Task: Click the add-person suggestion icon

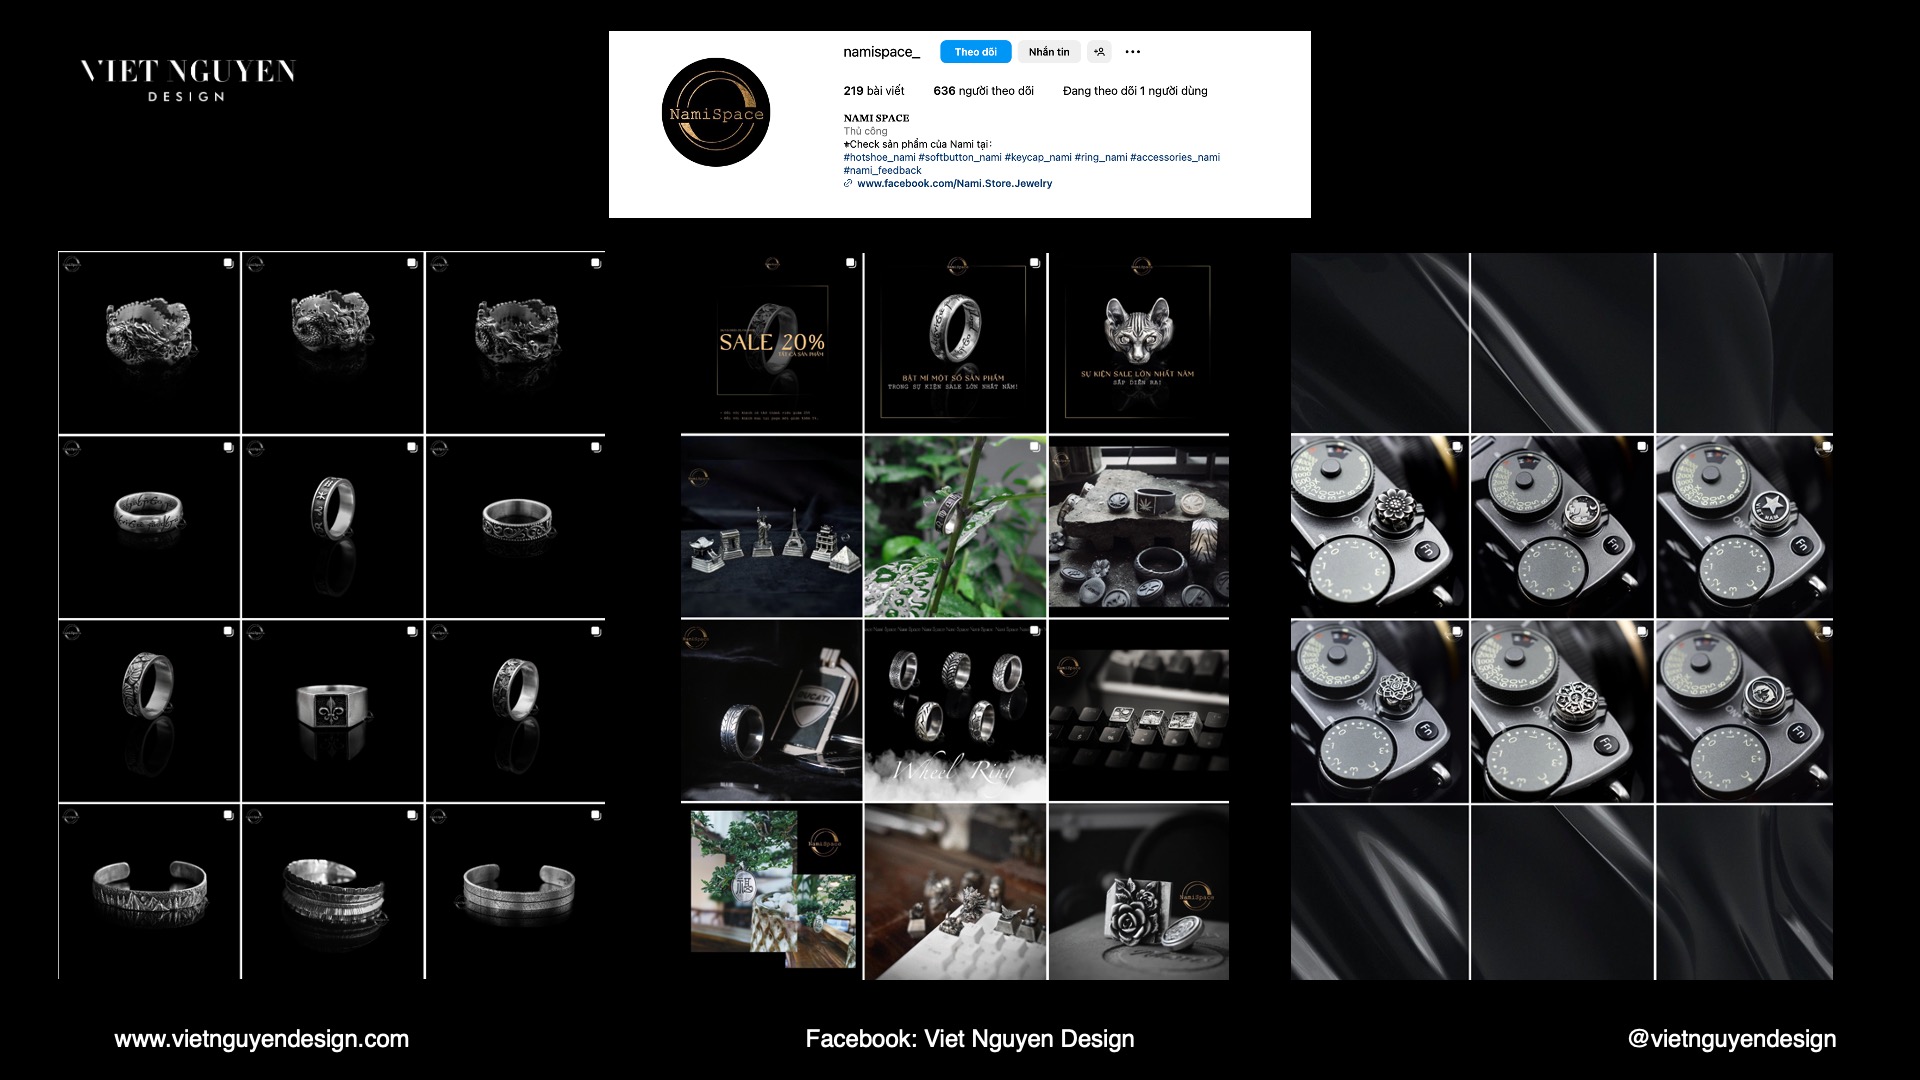Action: [x=1099, y=52]
